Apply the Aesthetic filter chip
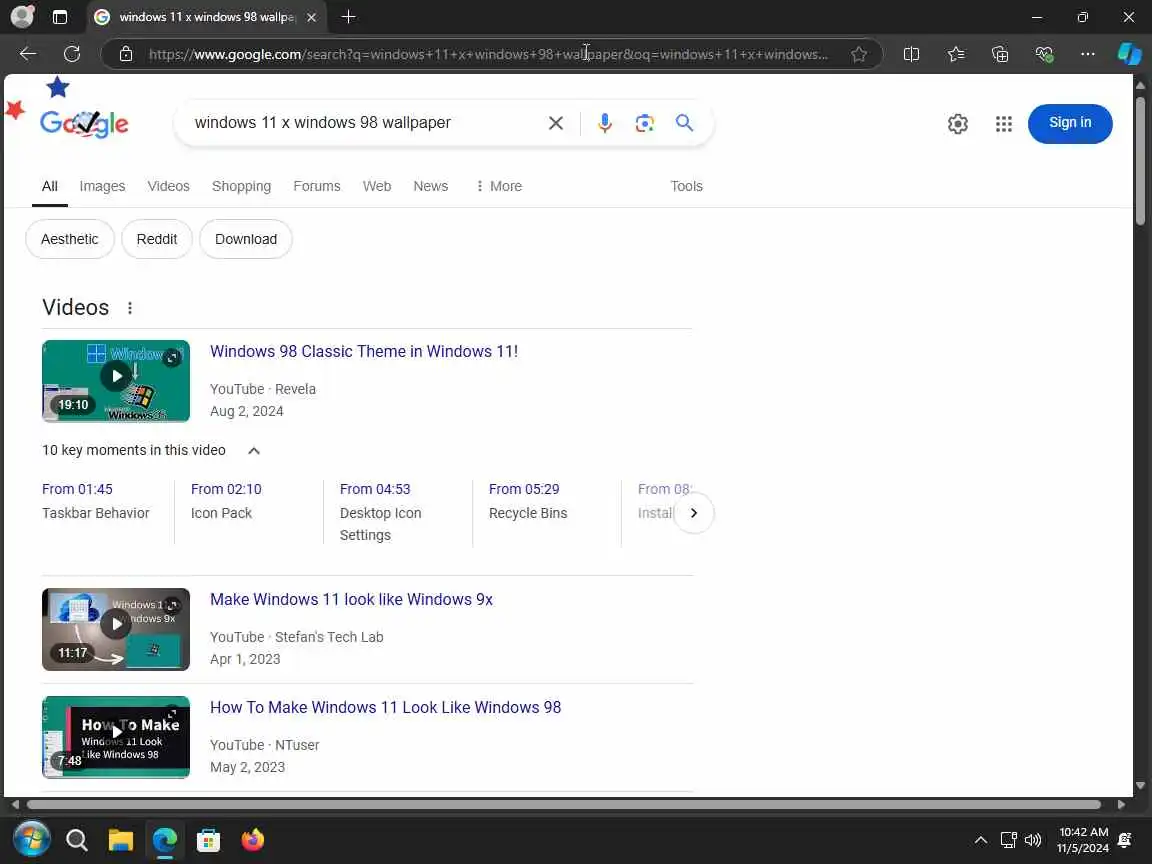The width and height of the screenshot is (1152, 864). click(x=70, y=239)
